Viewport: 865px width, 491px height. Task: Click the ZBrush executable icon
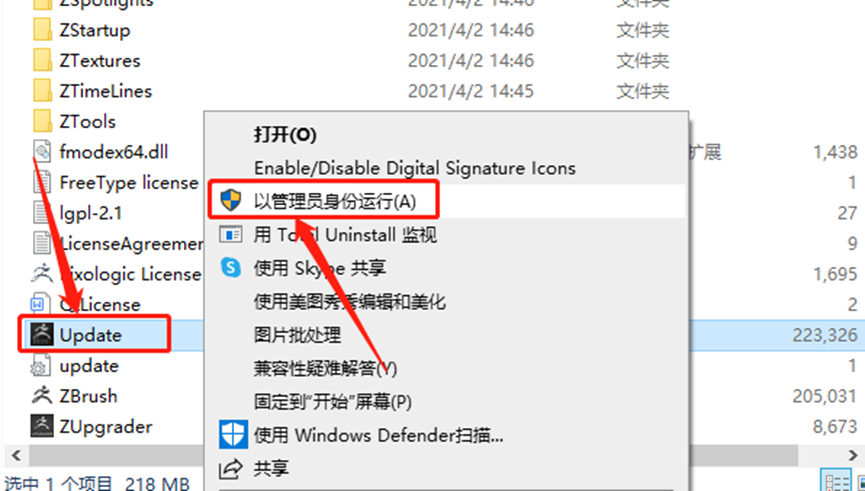point(42,396)
